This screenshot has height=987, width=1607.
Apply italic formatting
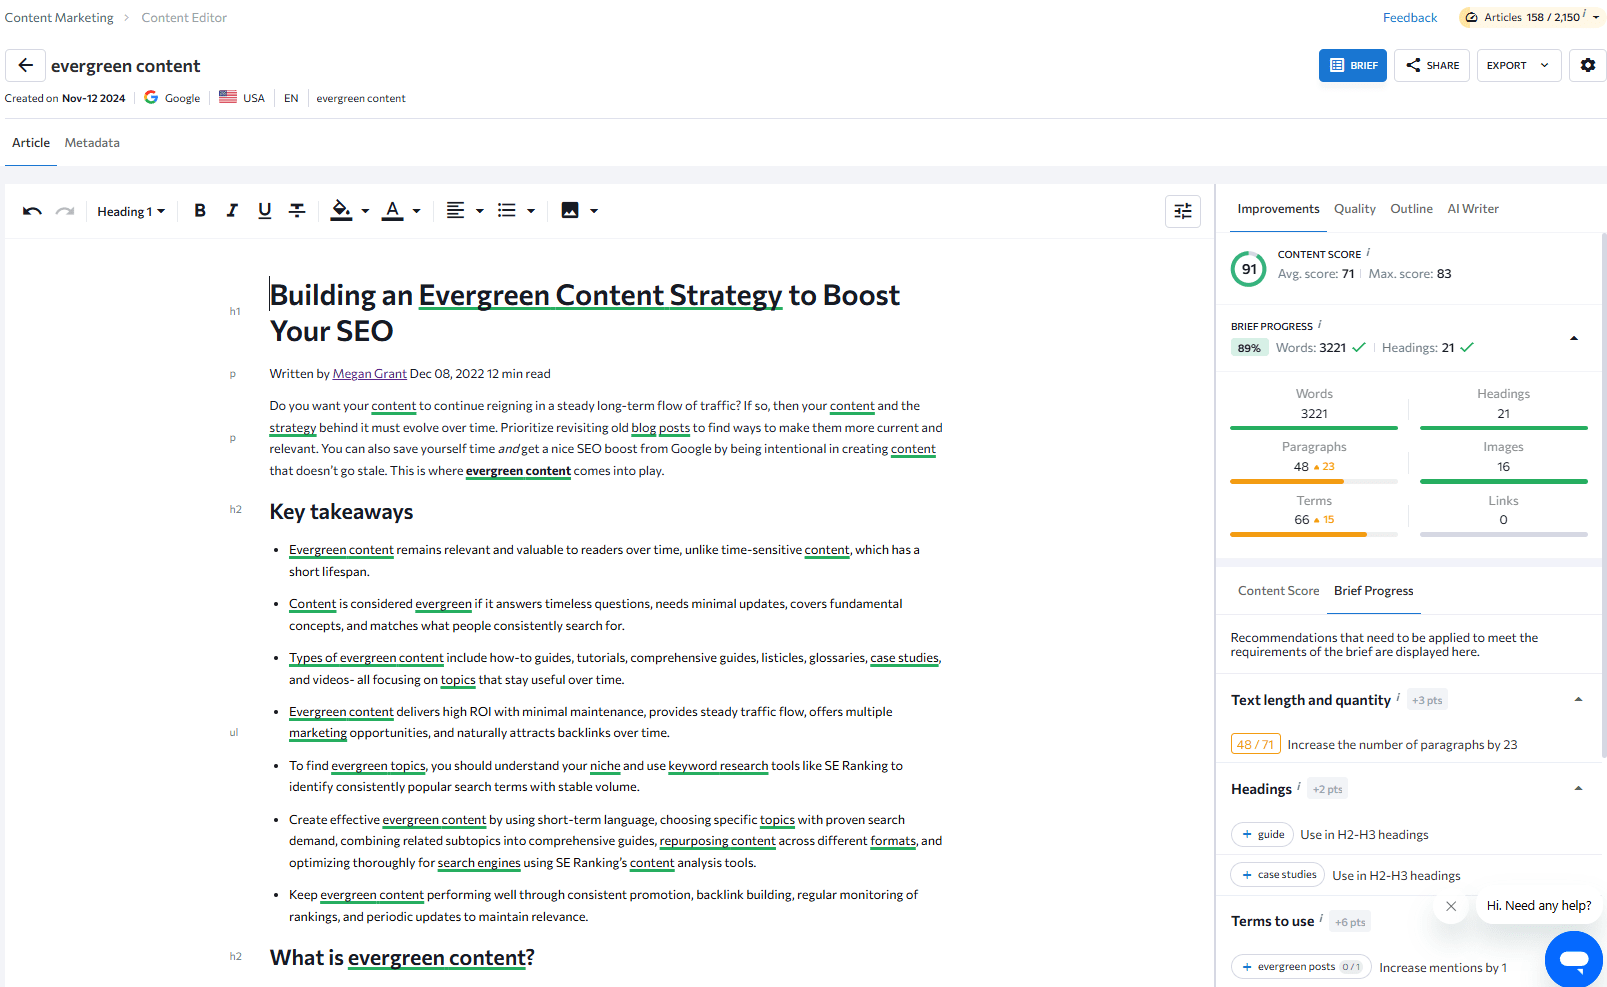point(232,211)
